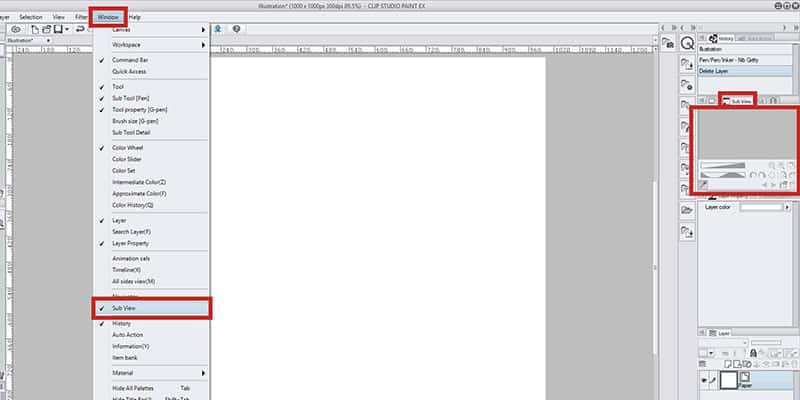Adjust the Sub View zoom slider

coord(723,165)
